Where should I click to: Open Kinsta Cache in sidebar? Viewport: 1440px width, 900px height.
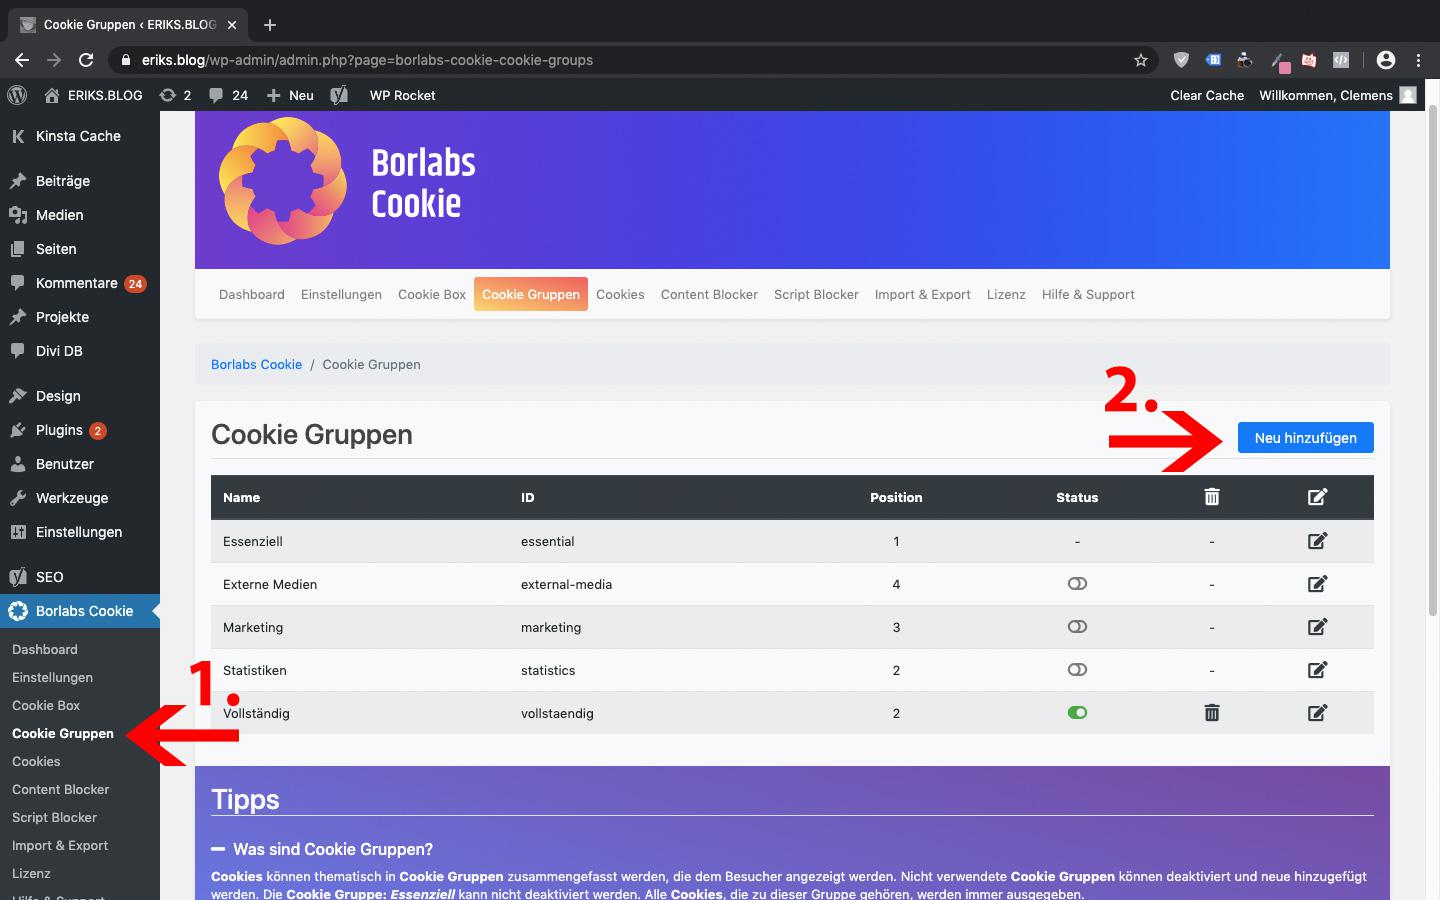[x=80, y=136]
